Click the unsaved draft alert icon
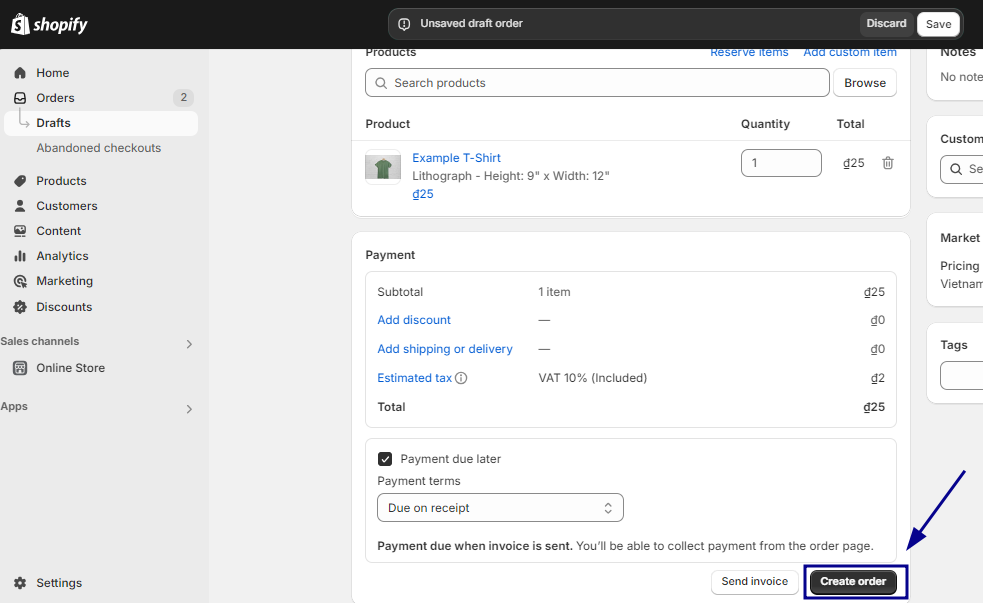983x603 pixels. pyautogui.click(x=404, y=24)
